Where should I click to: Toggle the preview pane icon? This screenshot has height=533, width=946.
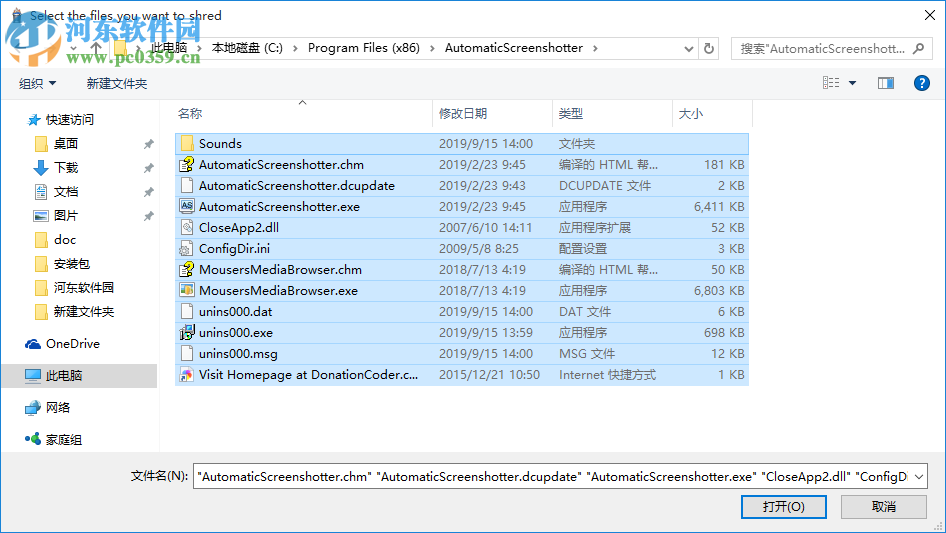[x=886, y=83]
